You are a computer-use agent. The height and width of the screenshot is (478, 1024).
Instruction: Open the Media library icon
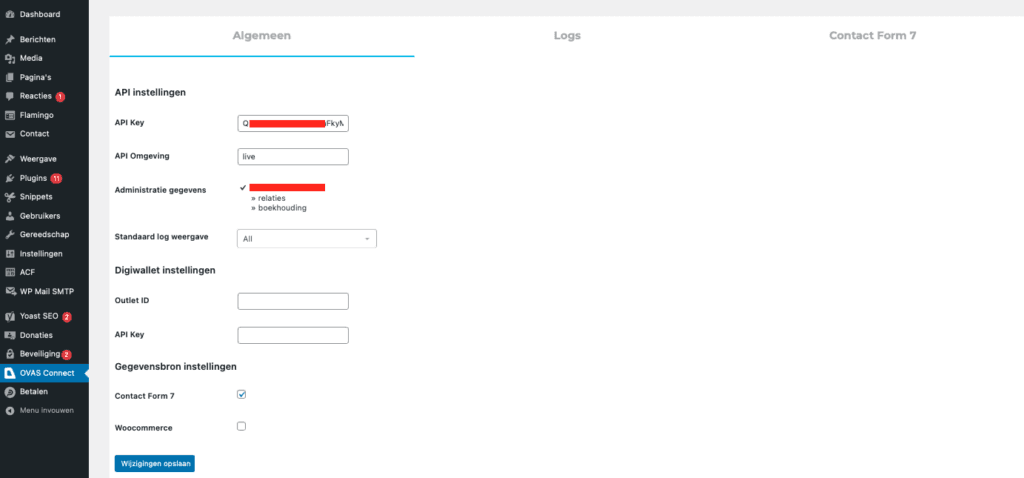pos(10,59)
